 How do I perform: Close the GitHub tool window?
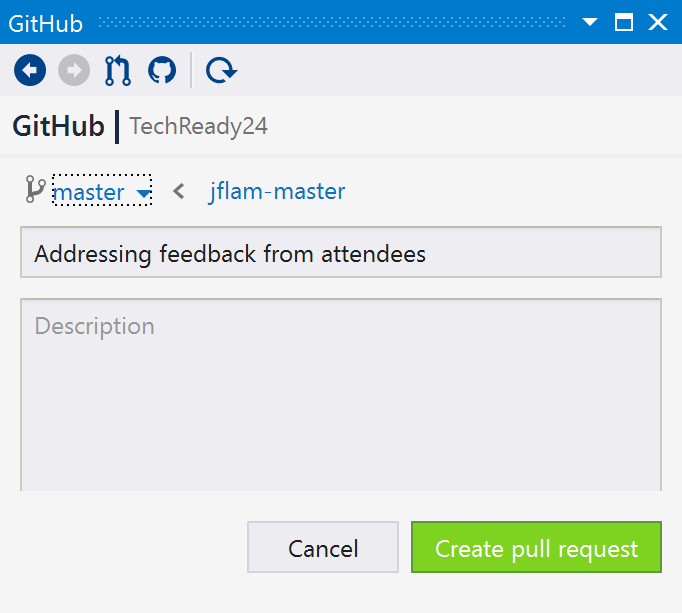(x=658, y=22)
